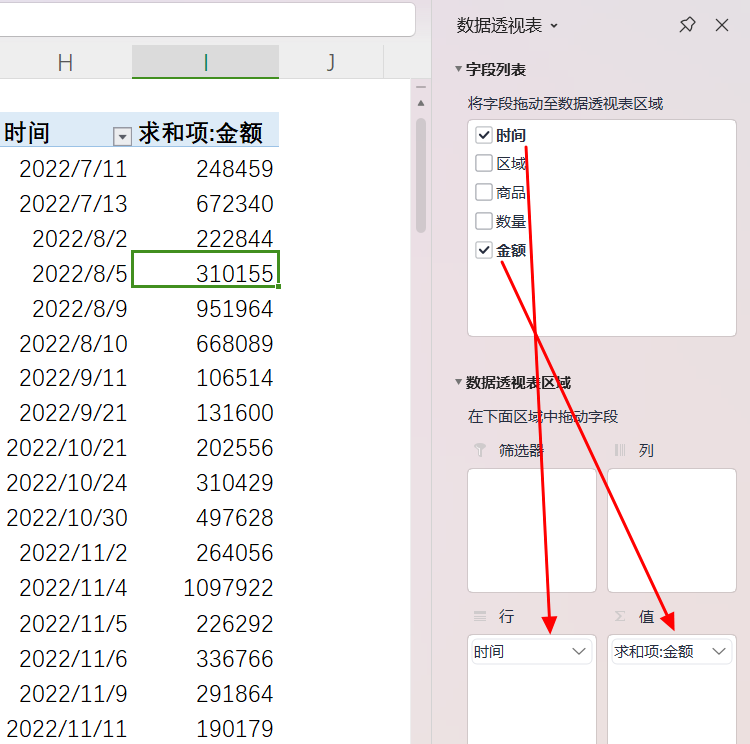Viewport: 750px width, 744px height.
Task: Select cell with value 248459
Action: point(205,169)
